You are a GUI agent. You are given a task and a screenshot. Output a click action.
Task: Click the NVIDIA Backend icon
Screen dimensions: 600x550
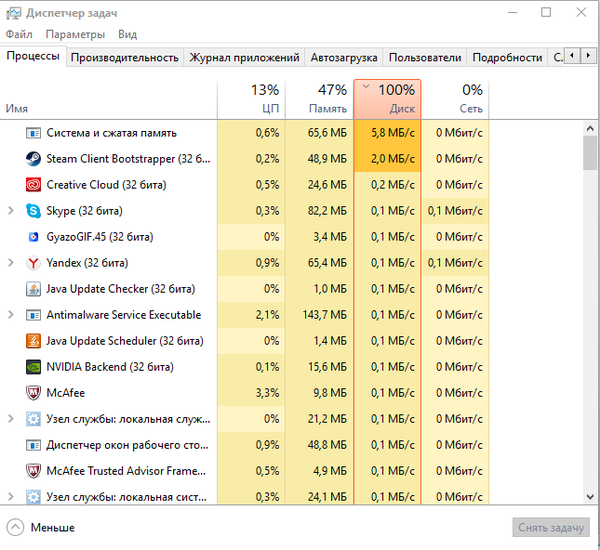coord(33,367)
